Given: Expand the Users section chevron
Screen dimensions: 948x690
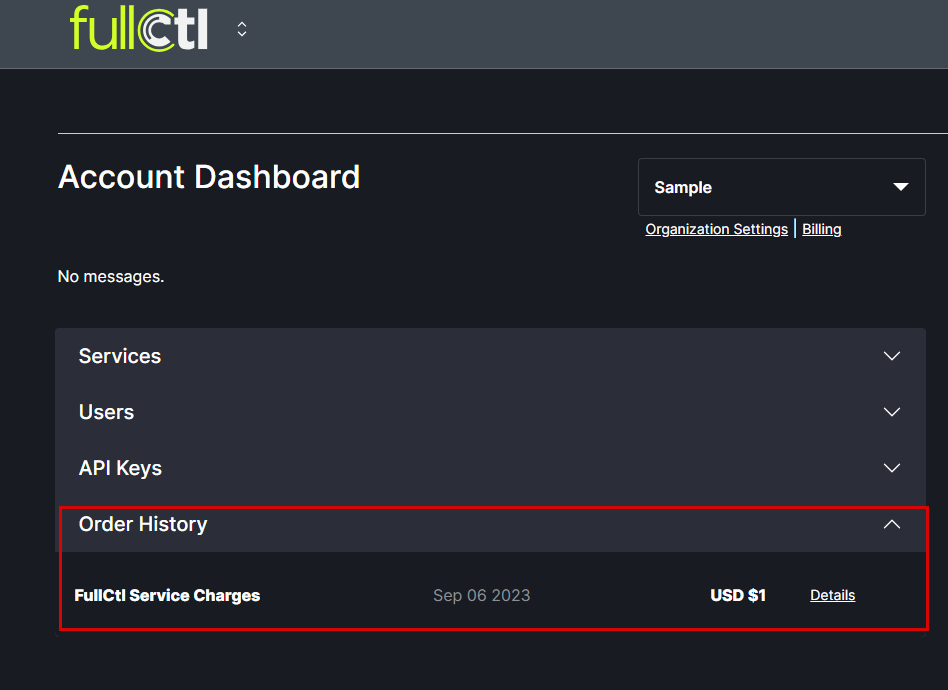Looking at the screenshot, I should tap(892, 412).
